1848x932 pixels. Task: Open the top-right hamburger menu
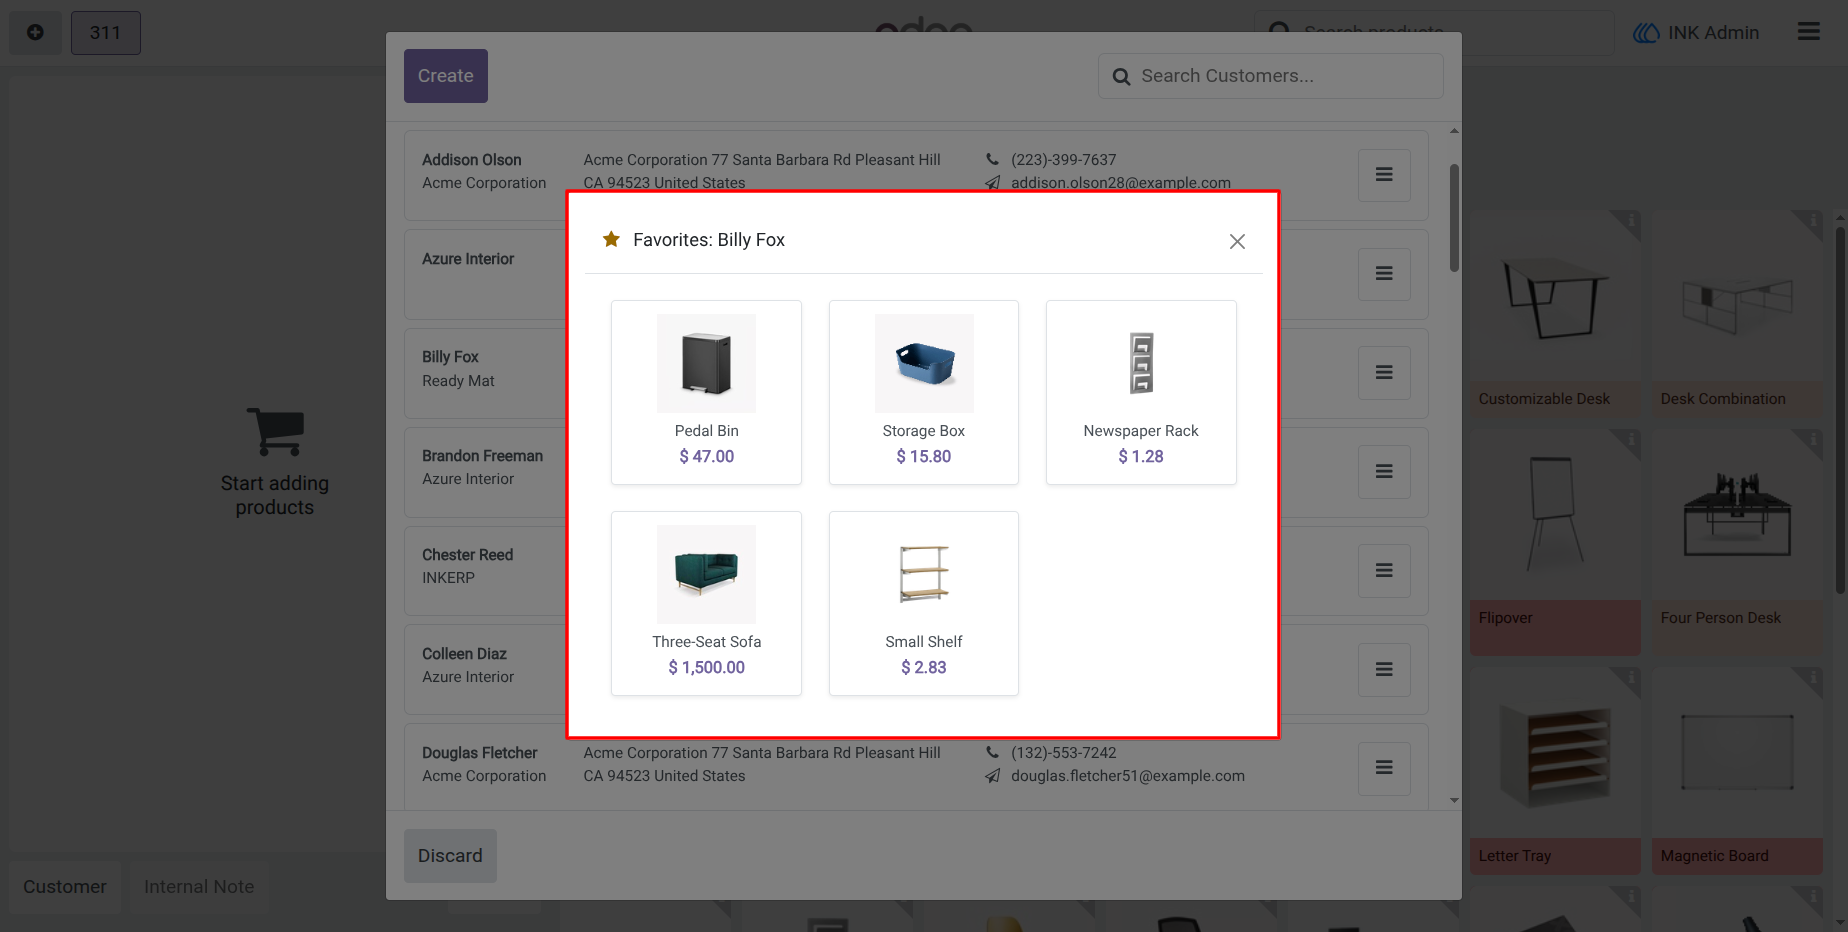(1808, 32)
